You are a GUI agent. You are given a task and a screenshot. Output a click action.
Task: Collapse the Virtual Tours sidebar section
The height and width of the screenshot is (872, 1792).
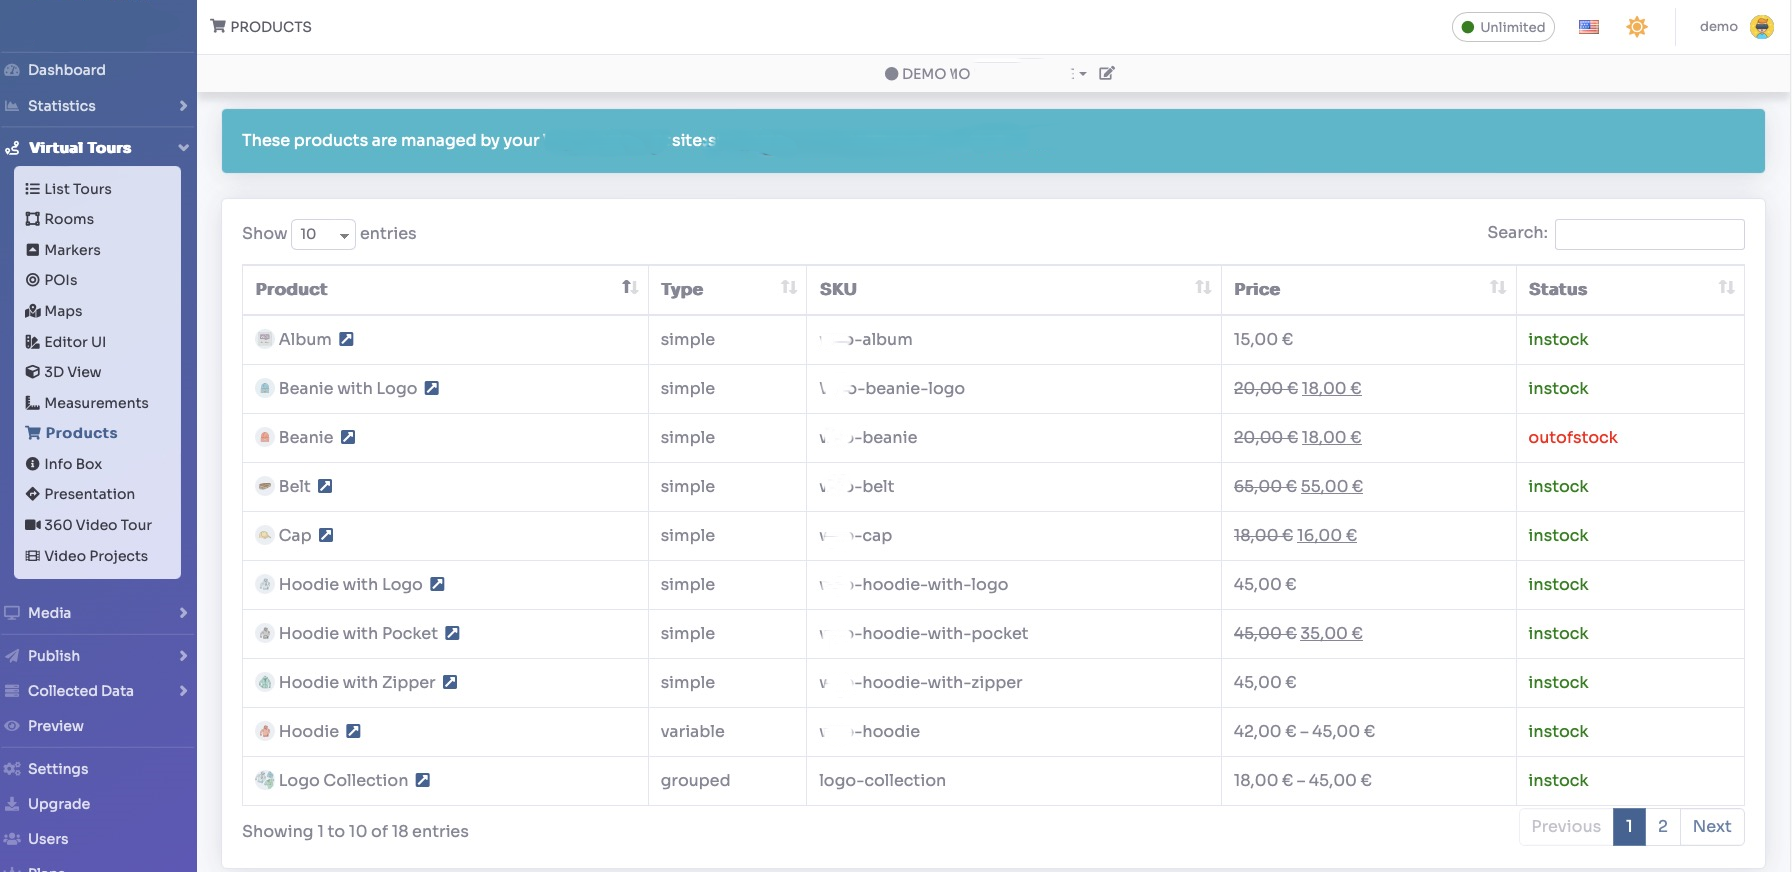(x=97, y=148)
